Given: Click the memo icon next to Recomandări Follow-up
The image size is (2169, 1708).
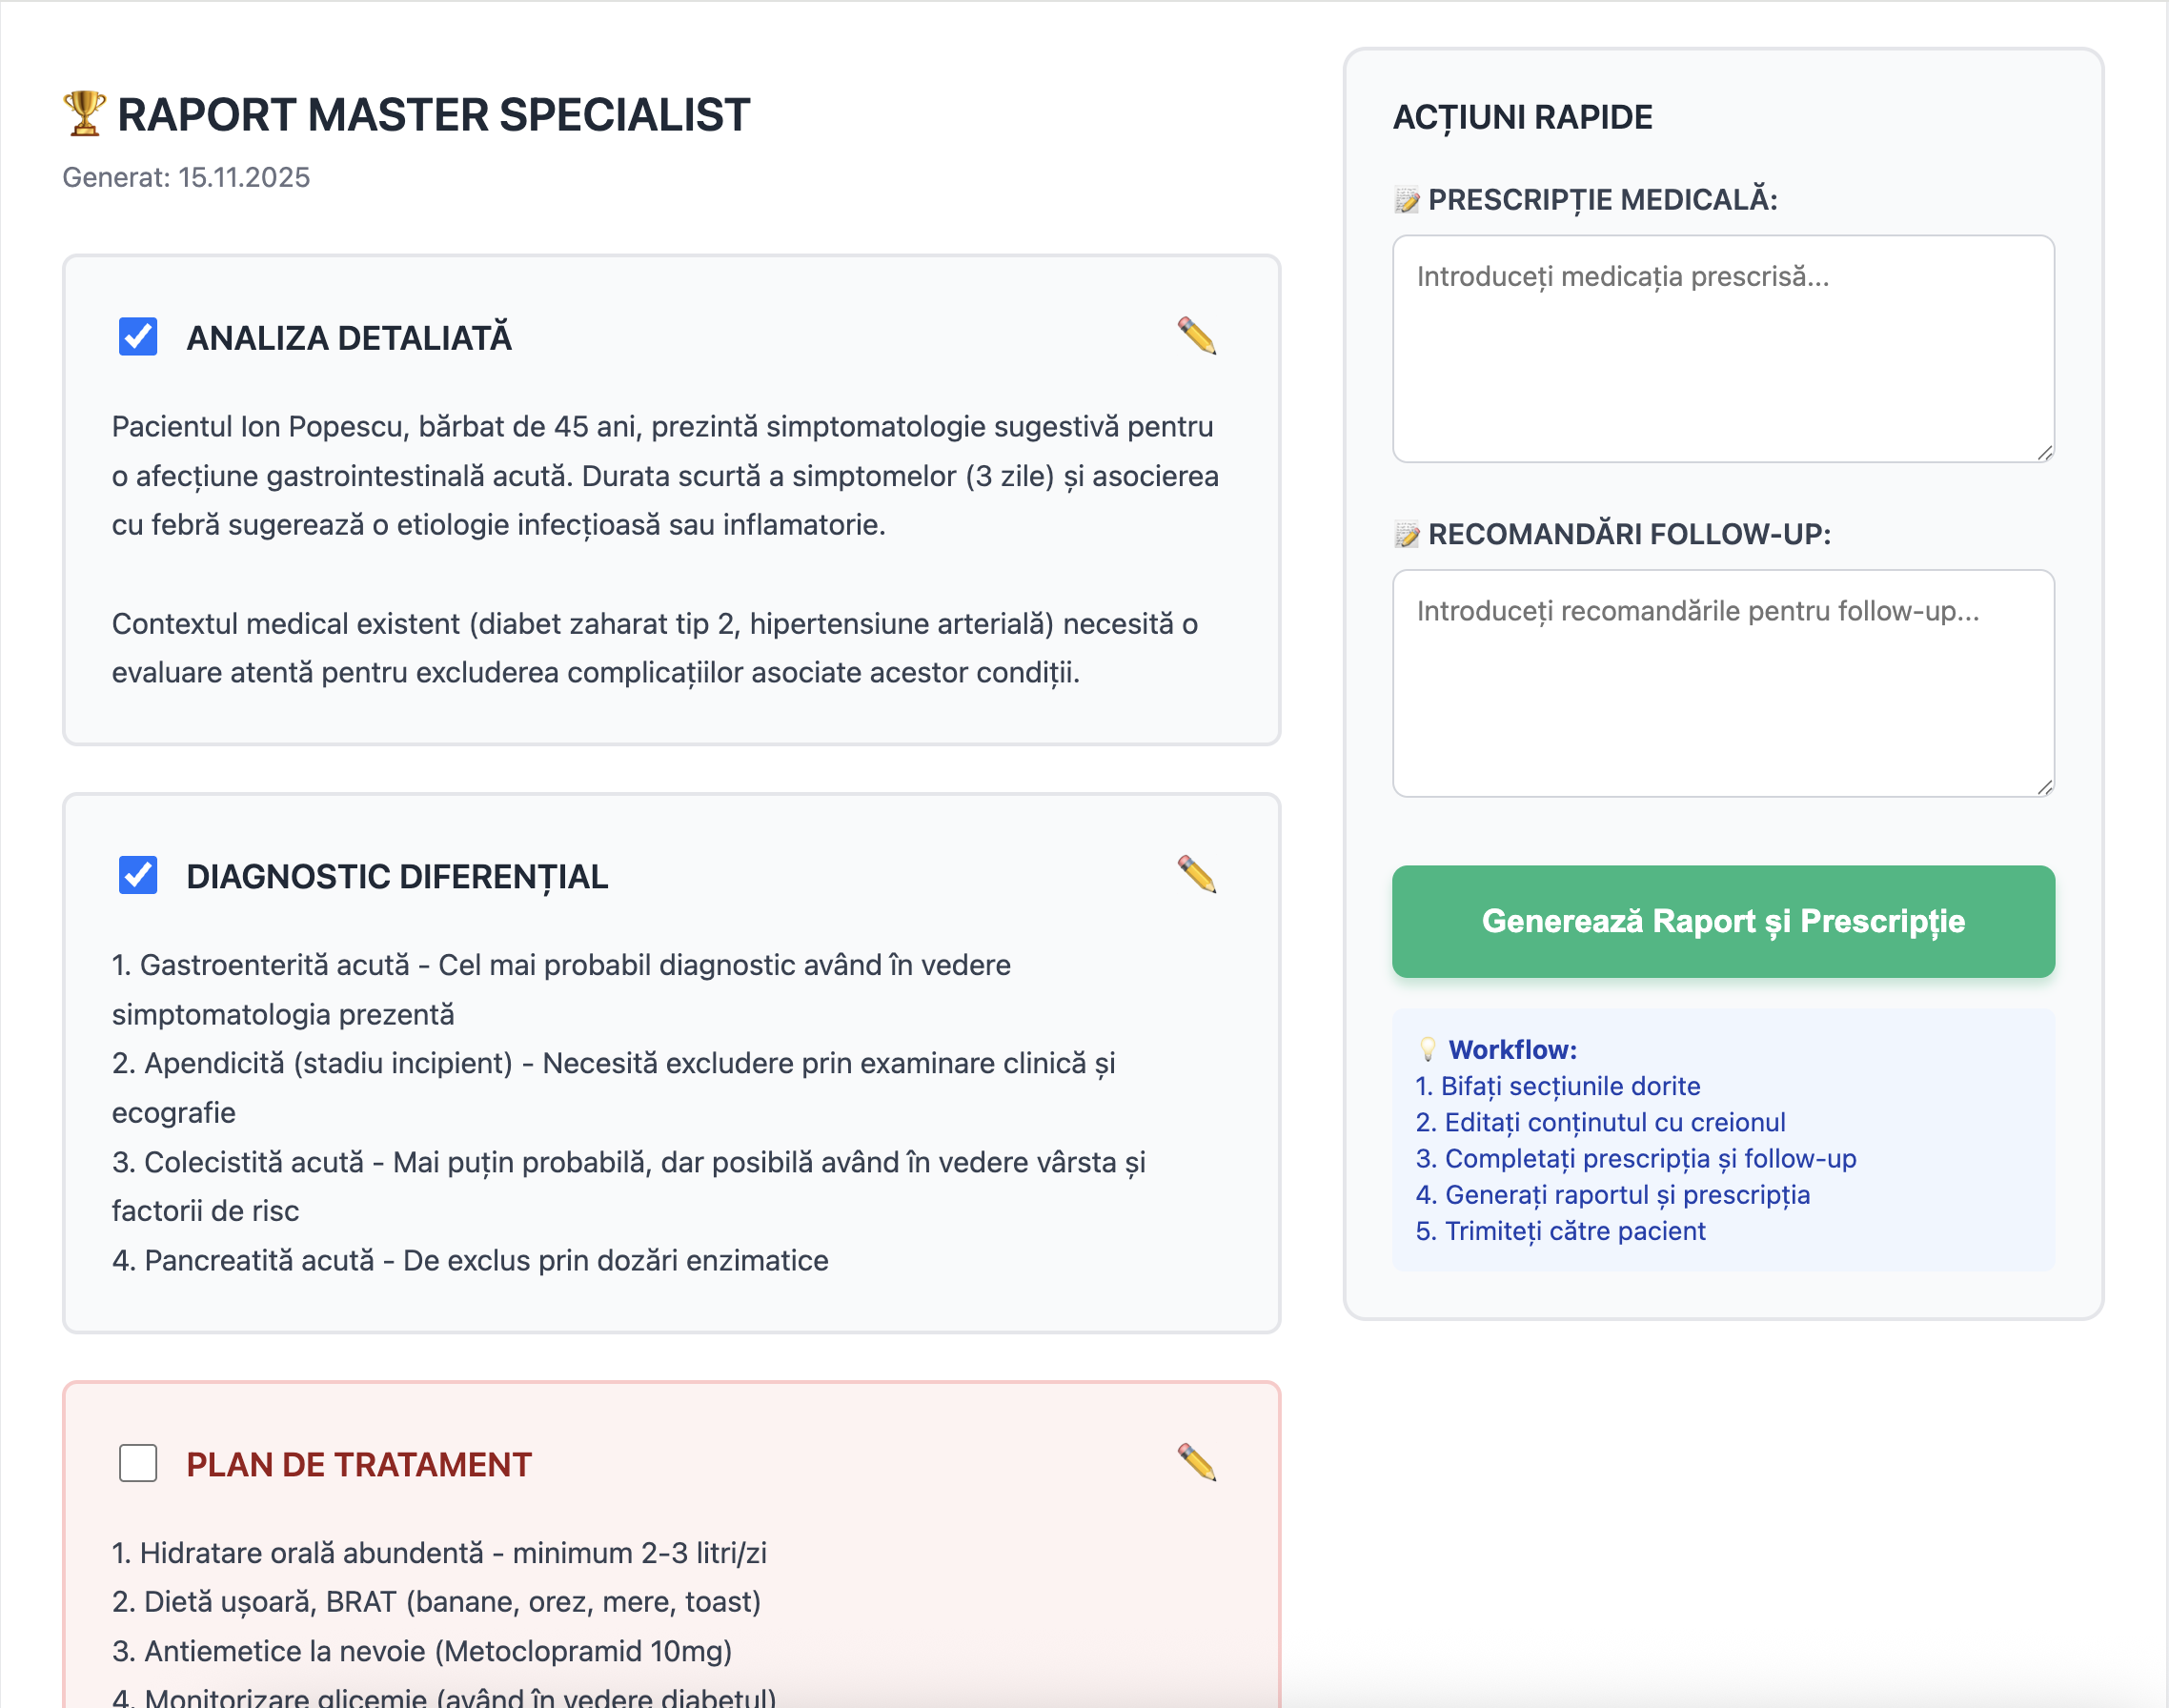Looking at the screenshot, I should [1405, 534].
